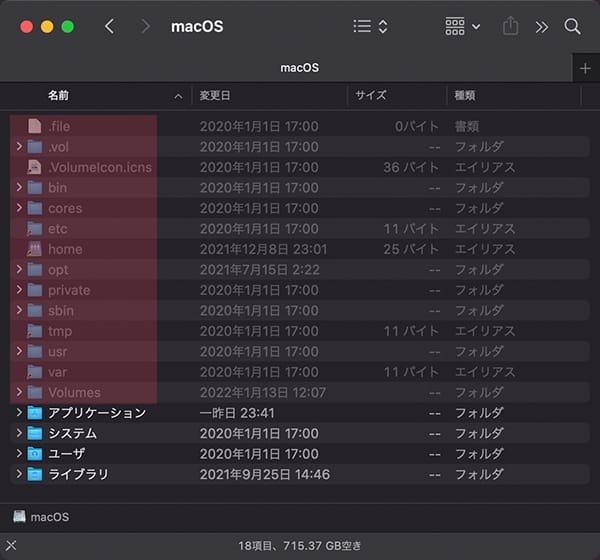Open the list view switcher
Viewport: 600px width, 560px height.
(370, 26)
